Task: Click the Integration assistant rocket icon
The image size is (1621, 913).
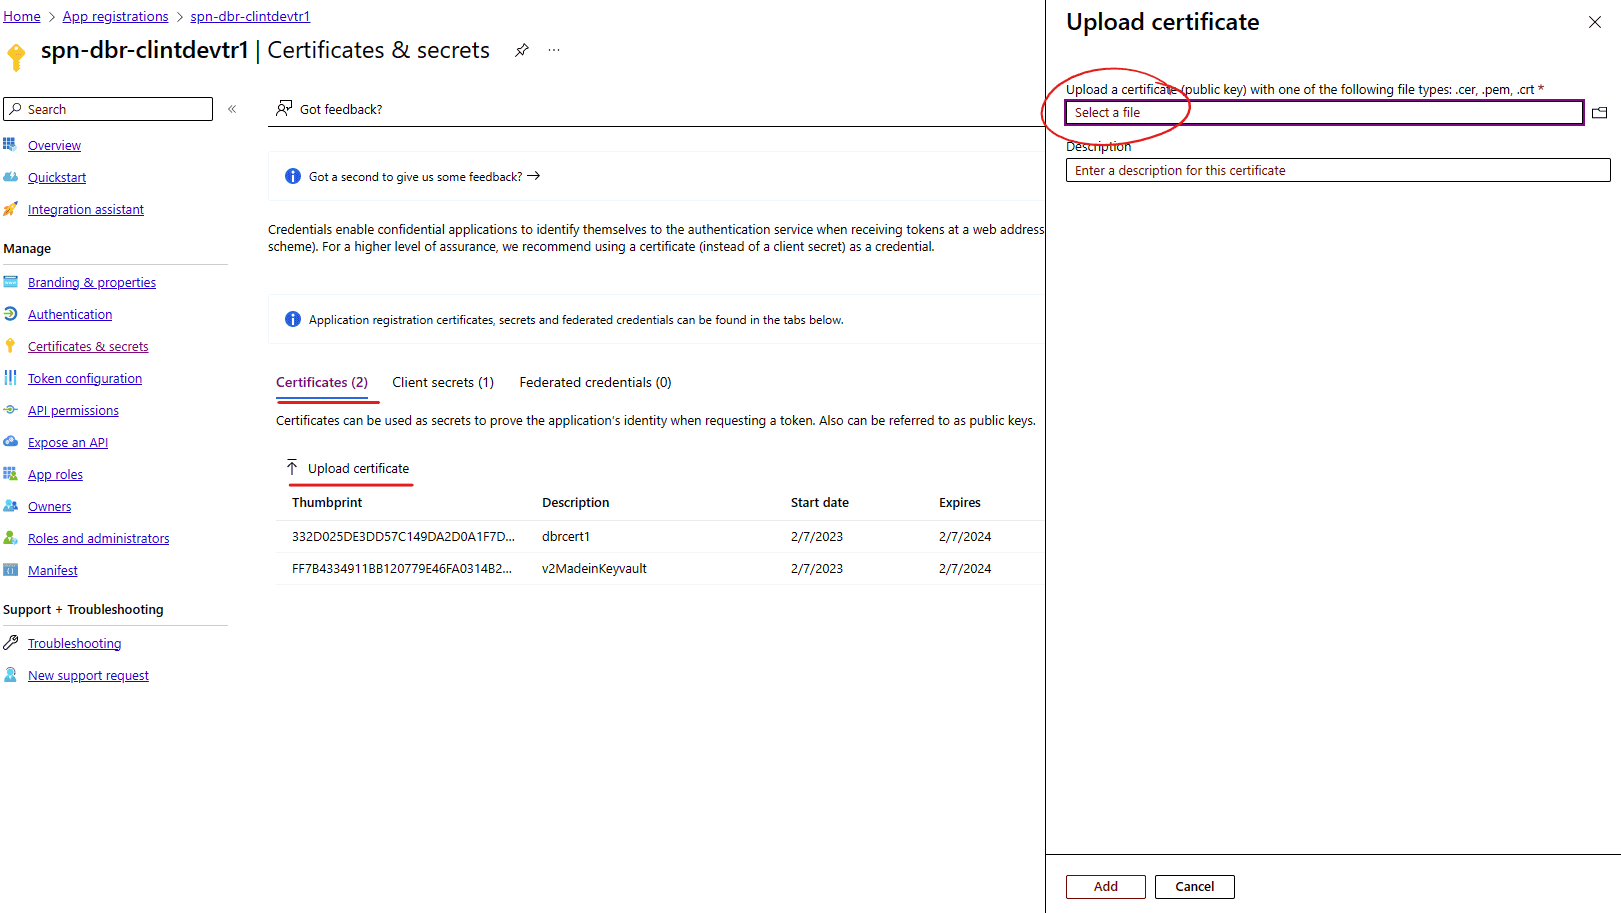Action: (10, 209)
